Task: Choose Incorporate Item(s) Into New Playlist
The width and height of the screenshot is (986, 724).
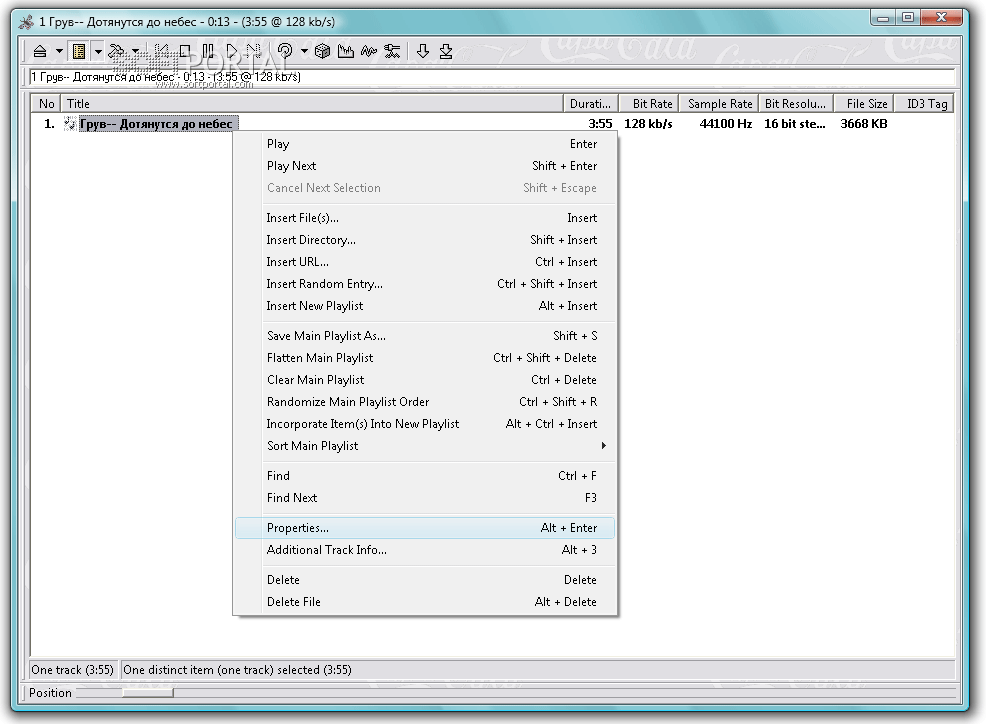Action: (x=425, y=424)
